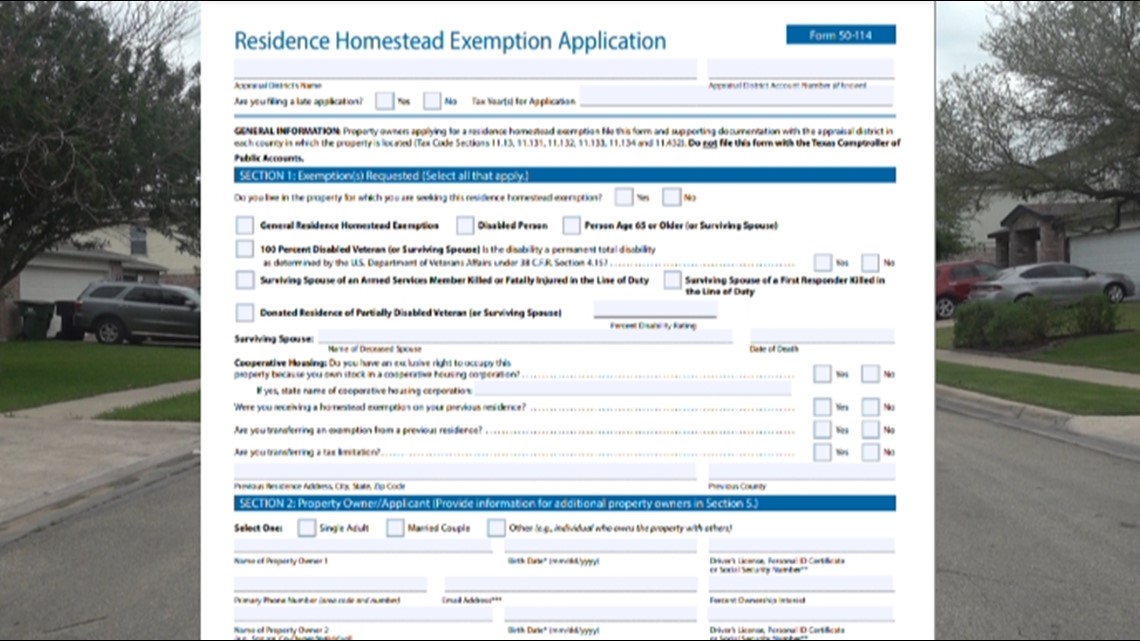Click the SECTION 1 Exemption(s) Requested header

click(x=565, y=175)
